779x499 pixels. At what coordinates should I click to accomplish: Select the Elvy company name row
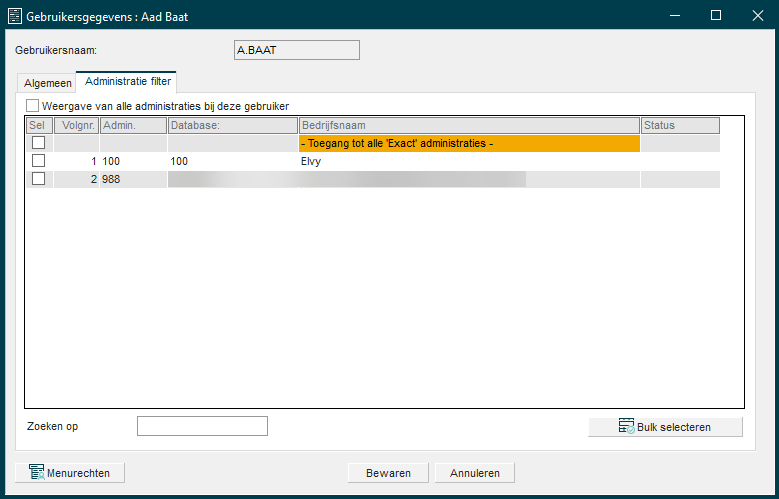468,161
